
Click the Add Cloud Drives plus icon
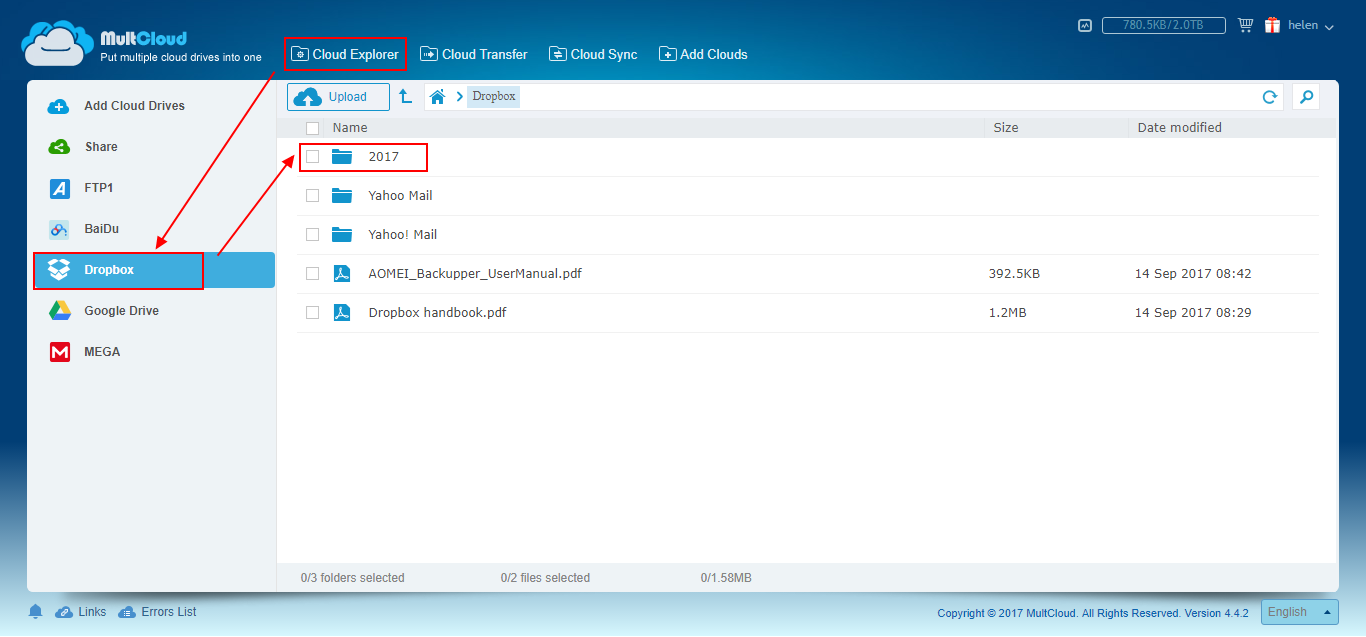point(59,106)
